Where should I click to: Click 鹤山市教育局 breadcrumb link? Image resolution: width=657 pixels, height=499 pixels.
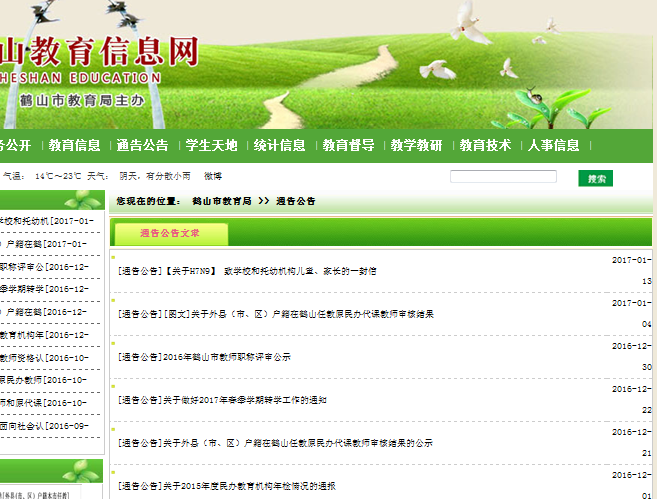click(x=222, y=201)
